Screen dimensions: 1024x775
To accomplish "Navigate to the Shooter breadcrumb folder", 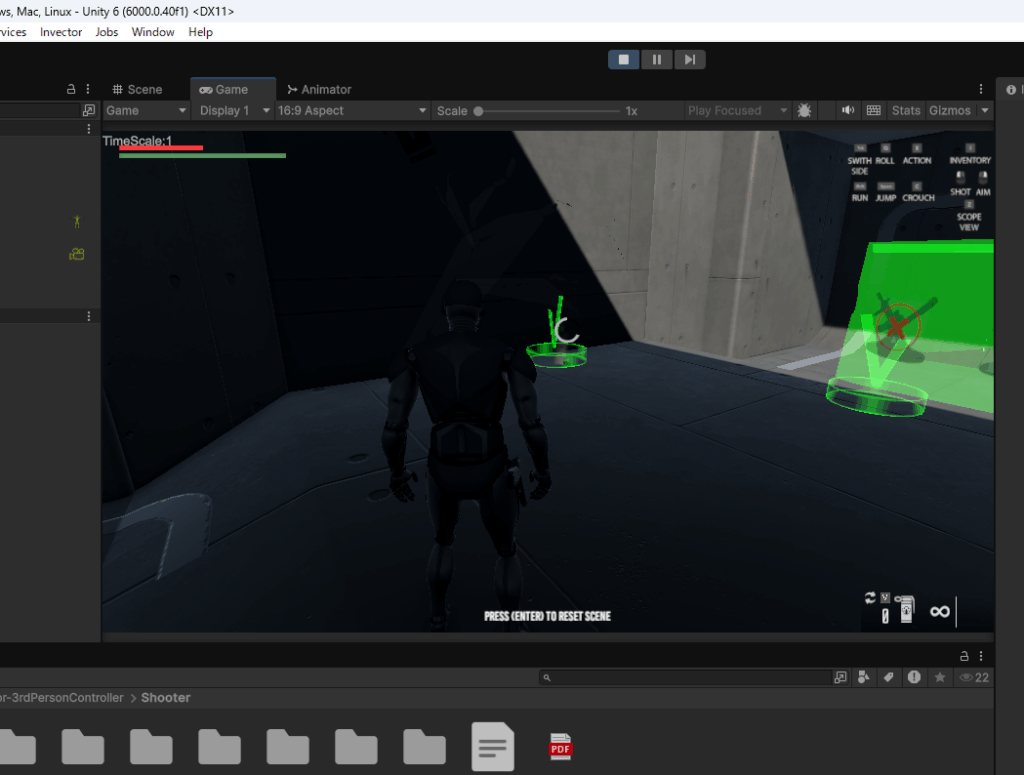I will click(165, 698).
